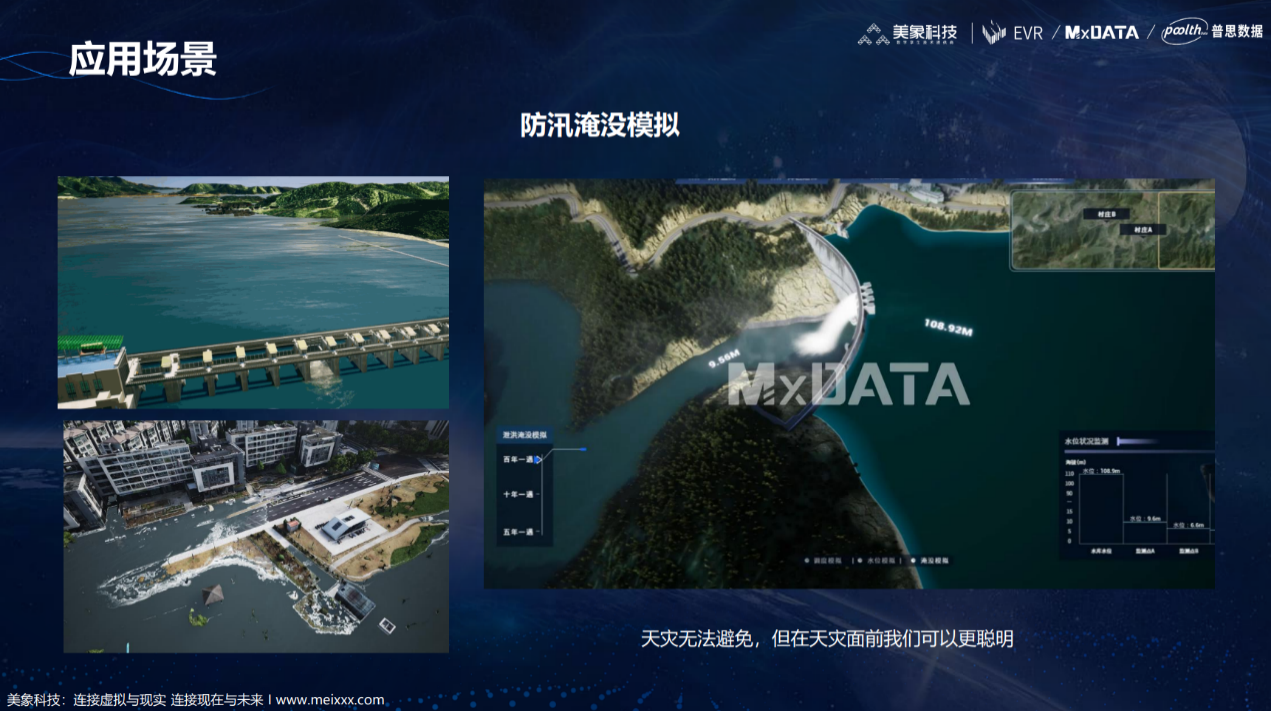Open the dam reservoir rendering image

(253, 293)
